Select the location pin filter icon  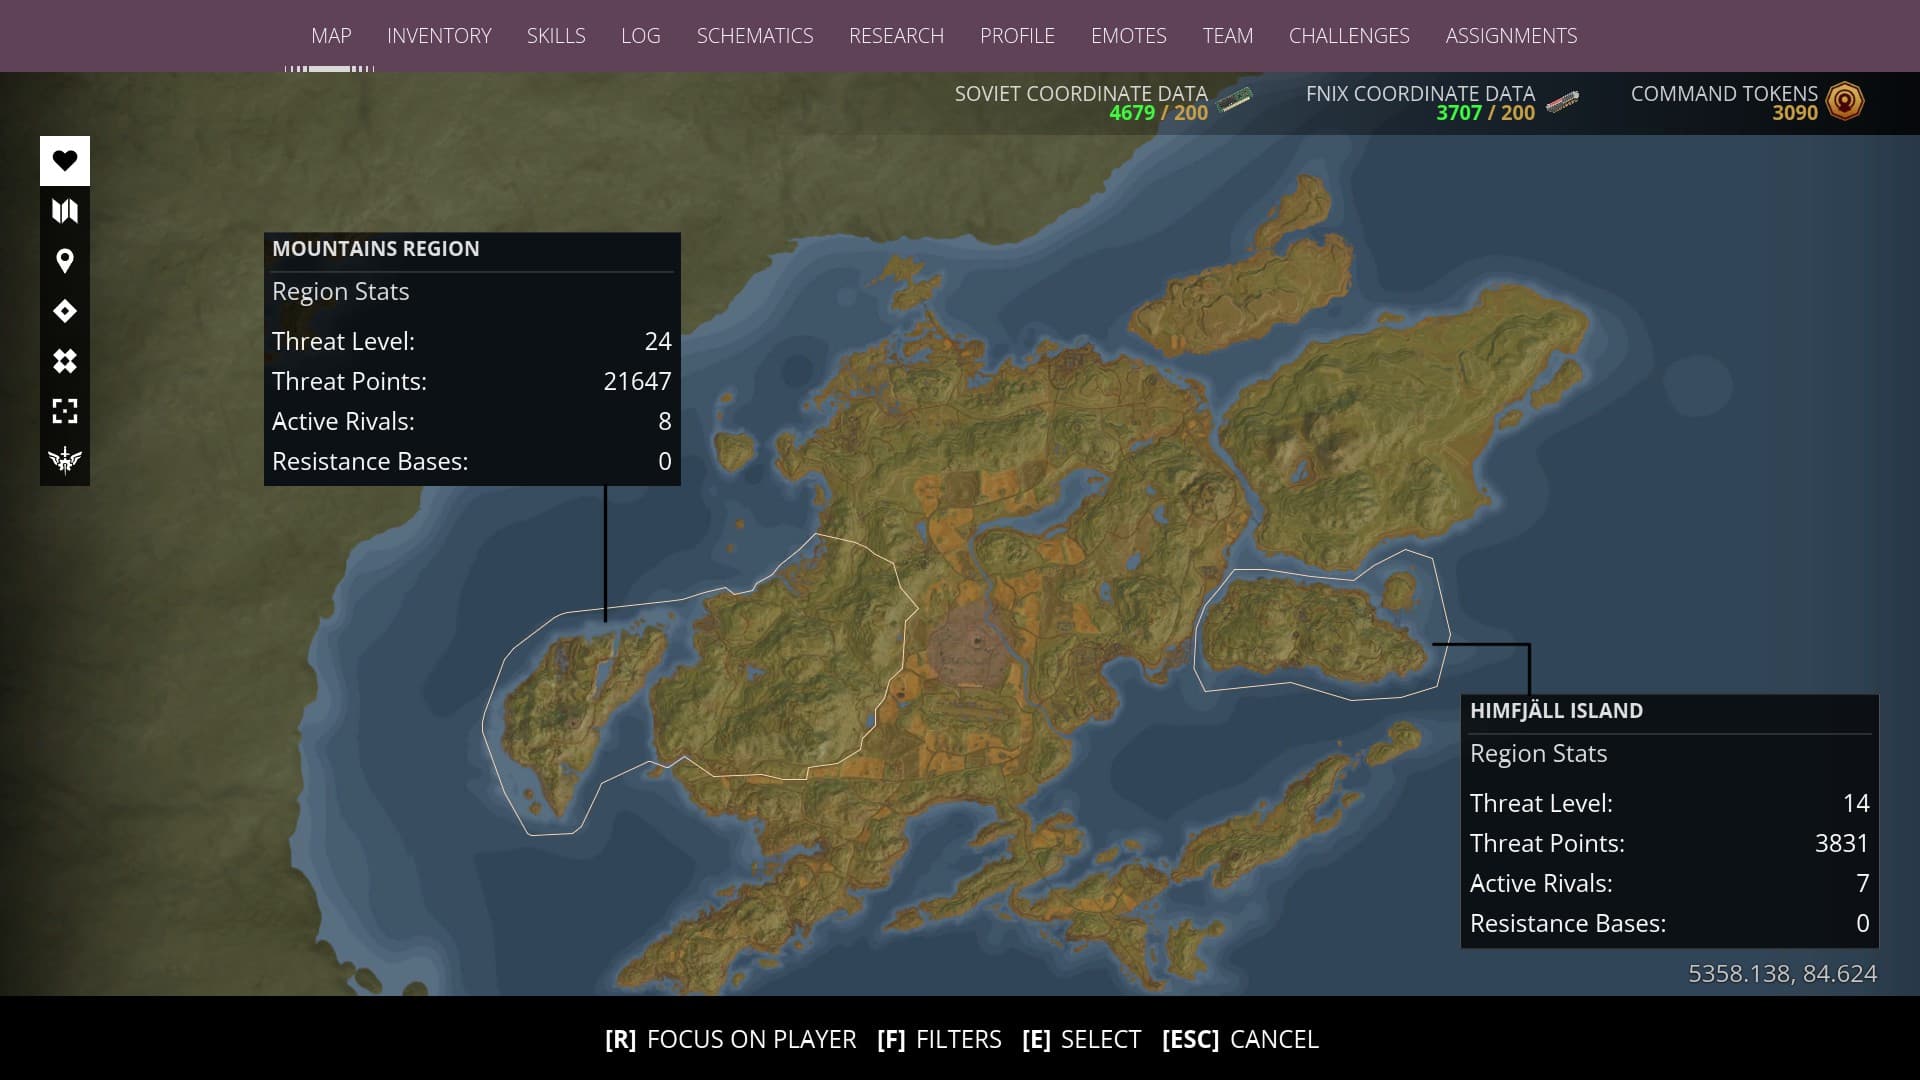pyautogui.click(x=65, y=261)
